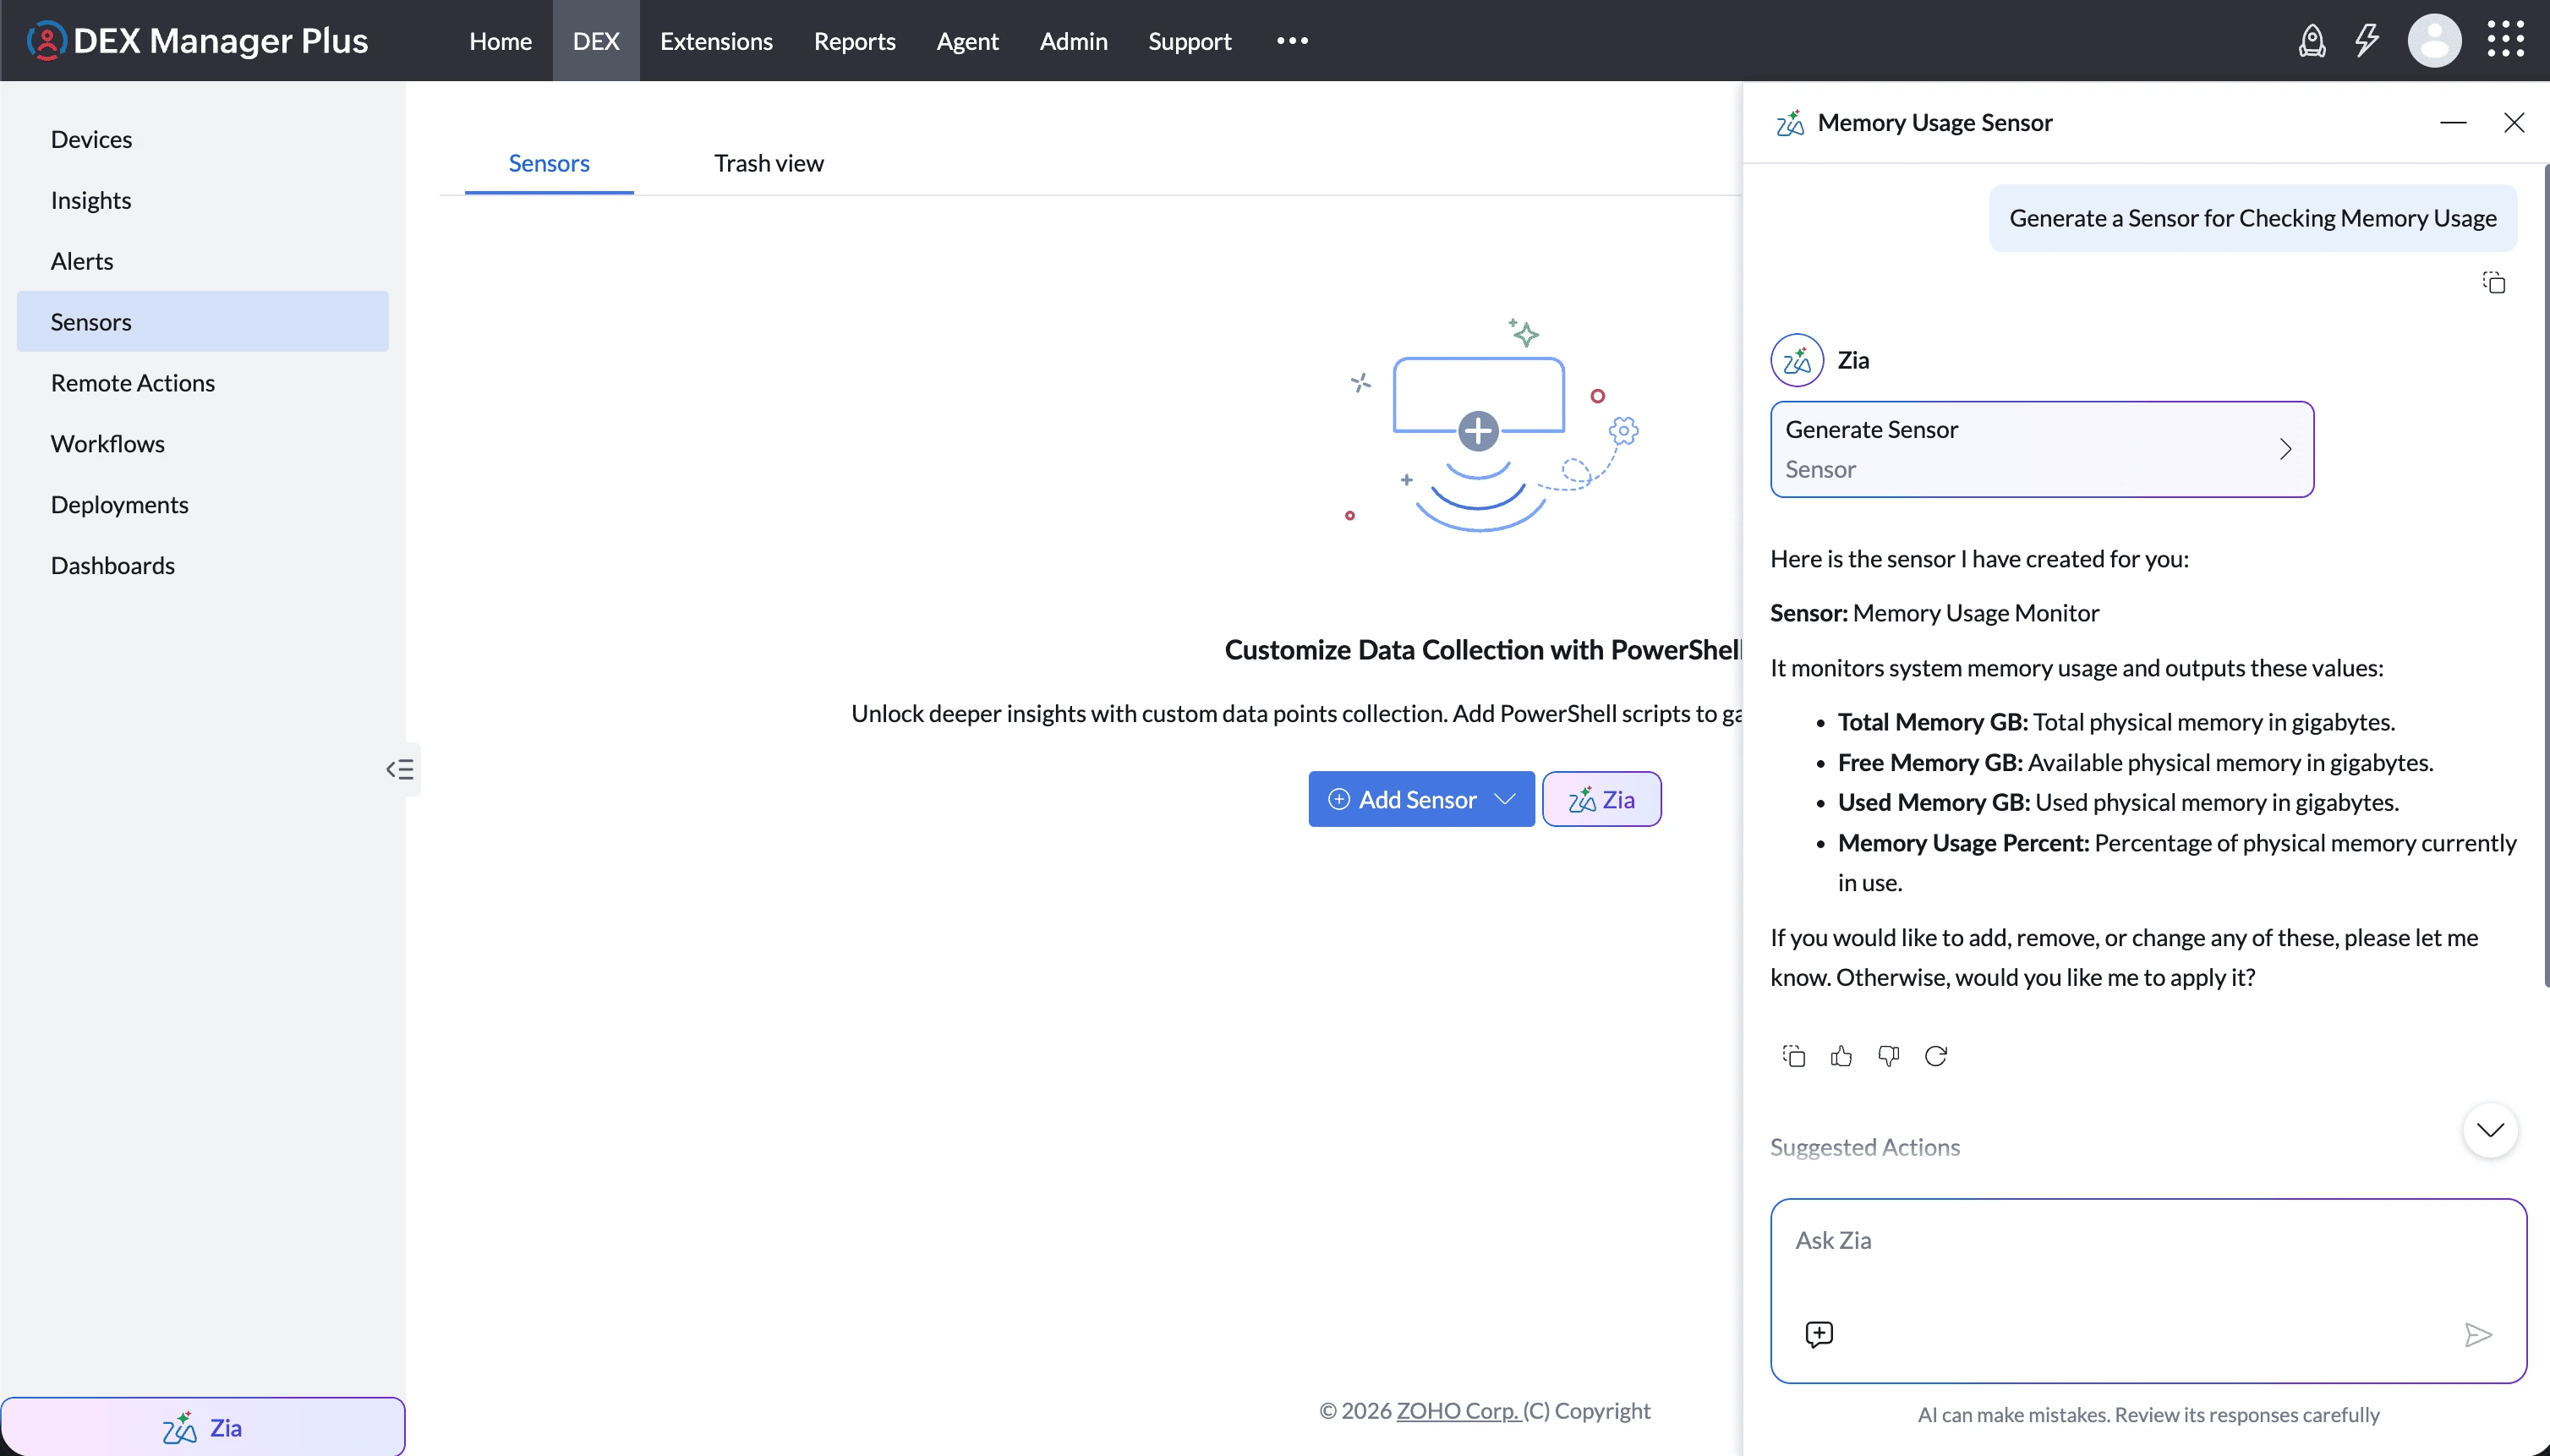2550x1456 pixels.
Task: Click the 'Suggested Actions' label
Action: 1865,1147
